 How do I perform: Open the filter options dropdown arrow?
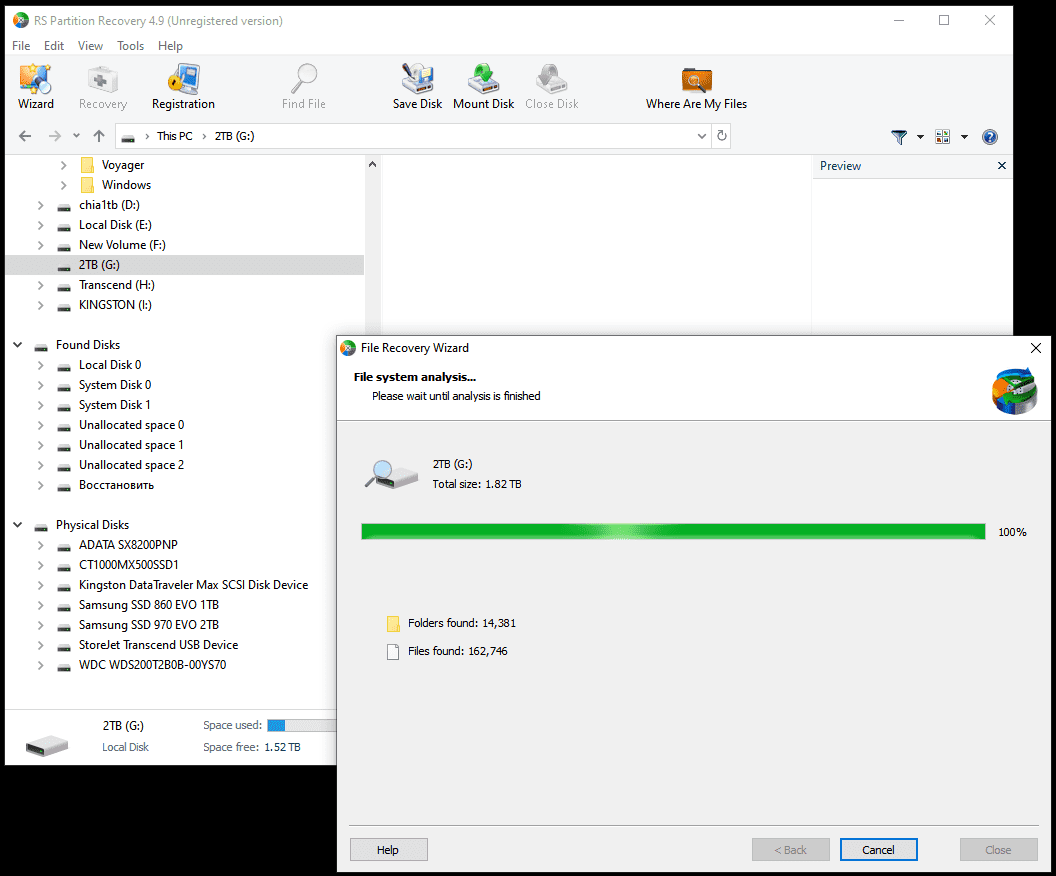tap(920, 137)
